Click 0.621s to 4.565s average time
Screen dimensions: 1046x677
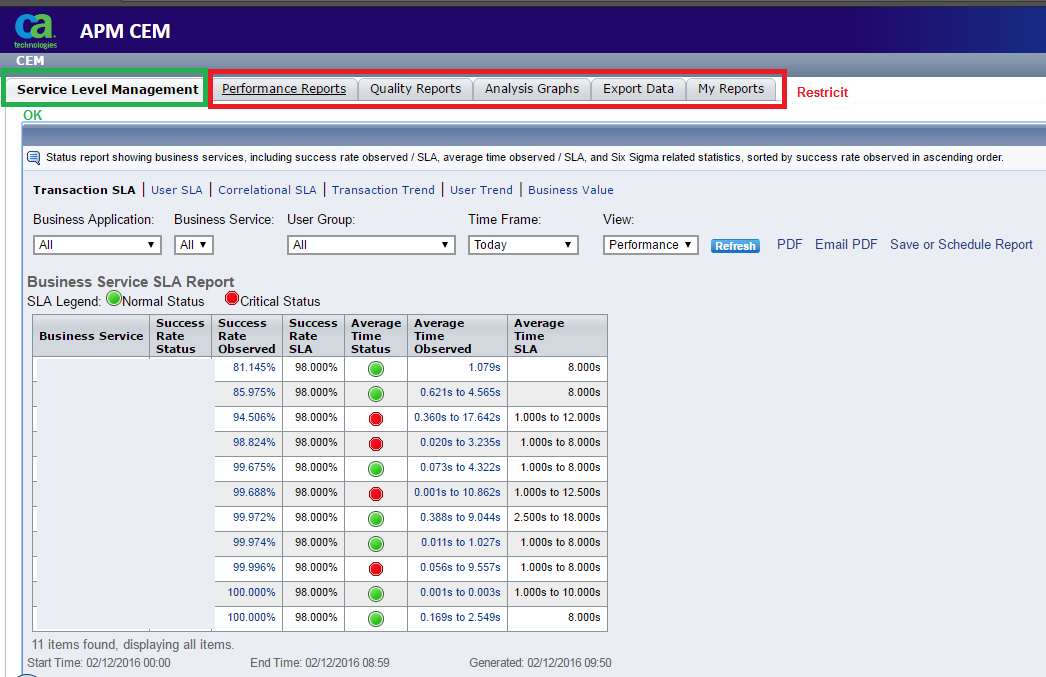tap(460, 392)
